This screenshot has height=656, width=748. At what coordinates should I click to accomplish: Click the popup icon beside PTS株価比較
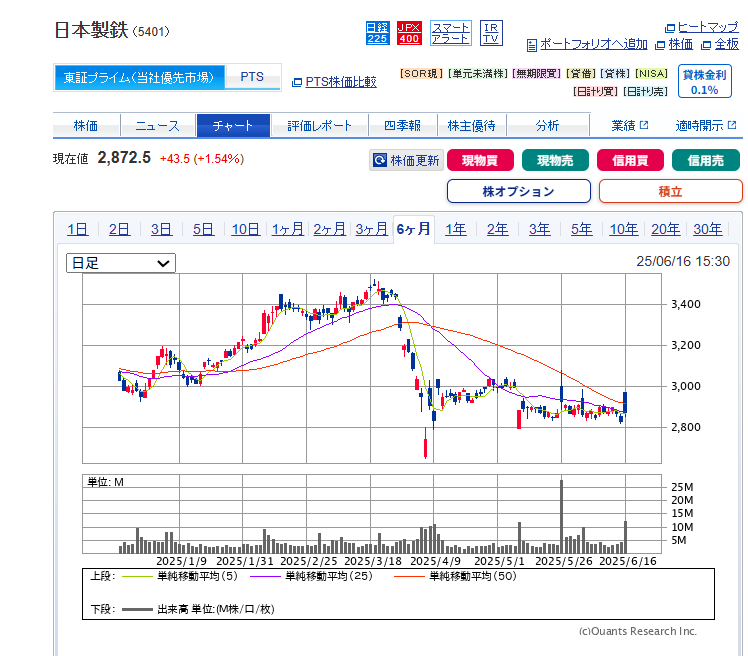pos(297,83)
